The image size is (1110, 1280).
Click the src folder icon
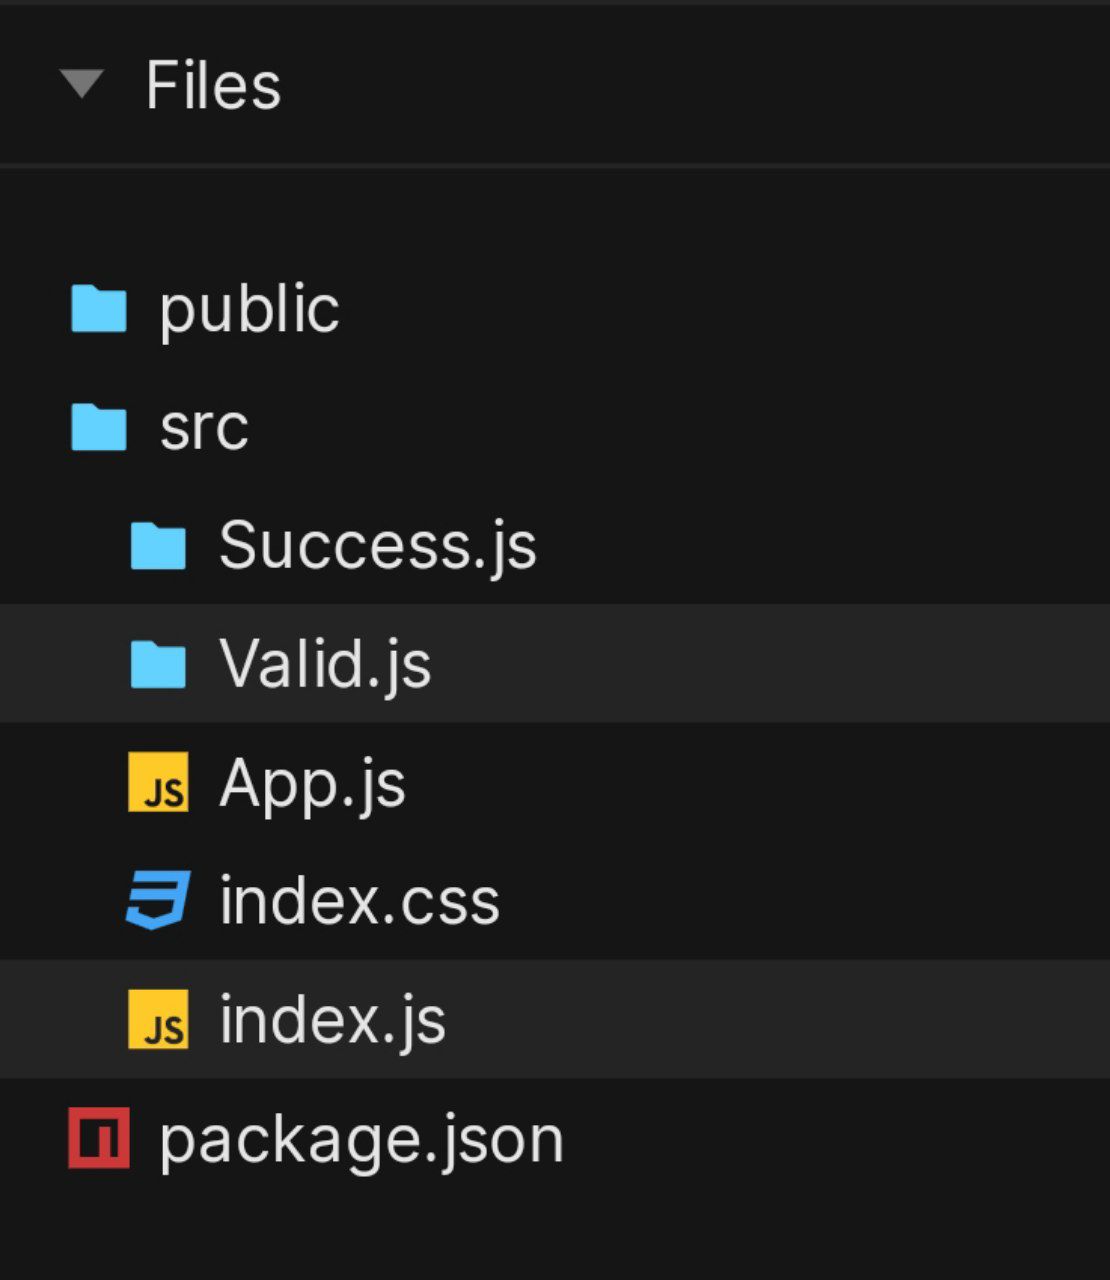click(98, 427)
